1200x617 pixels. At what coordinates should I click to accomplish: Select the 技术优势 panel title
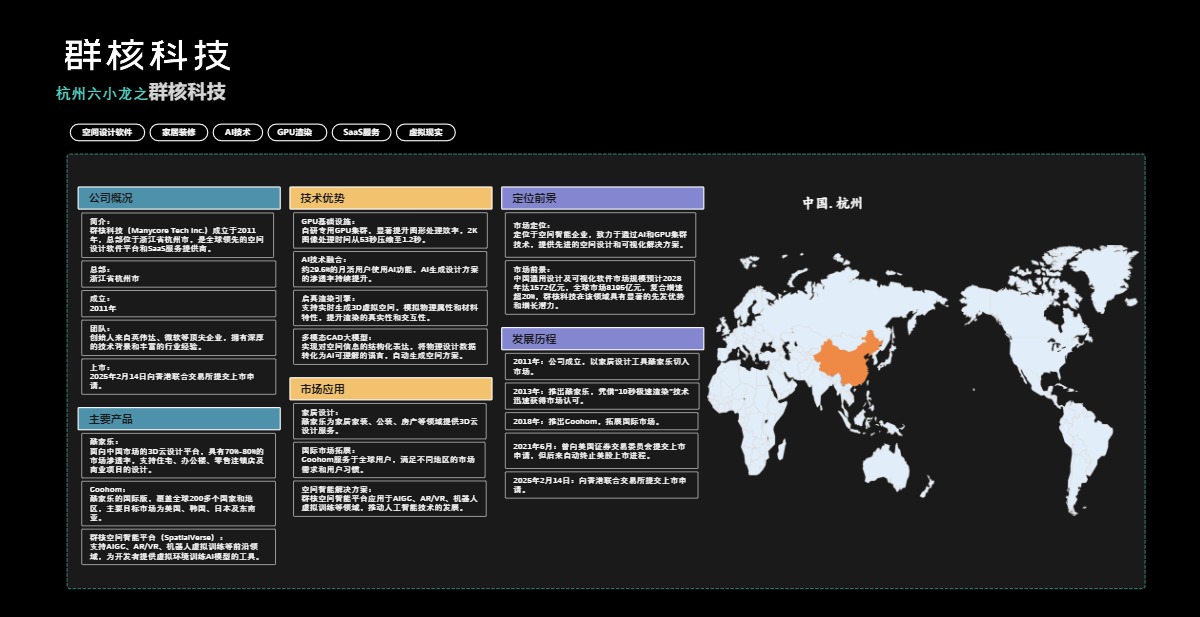tap(388, 197)
